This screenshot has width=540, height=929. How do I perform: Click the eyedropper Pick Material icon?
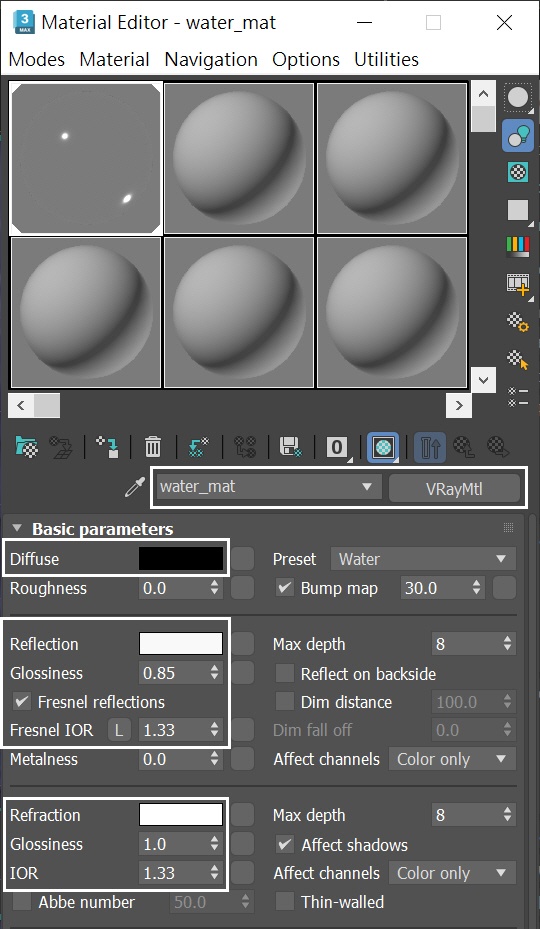click(135, 488)
